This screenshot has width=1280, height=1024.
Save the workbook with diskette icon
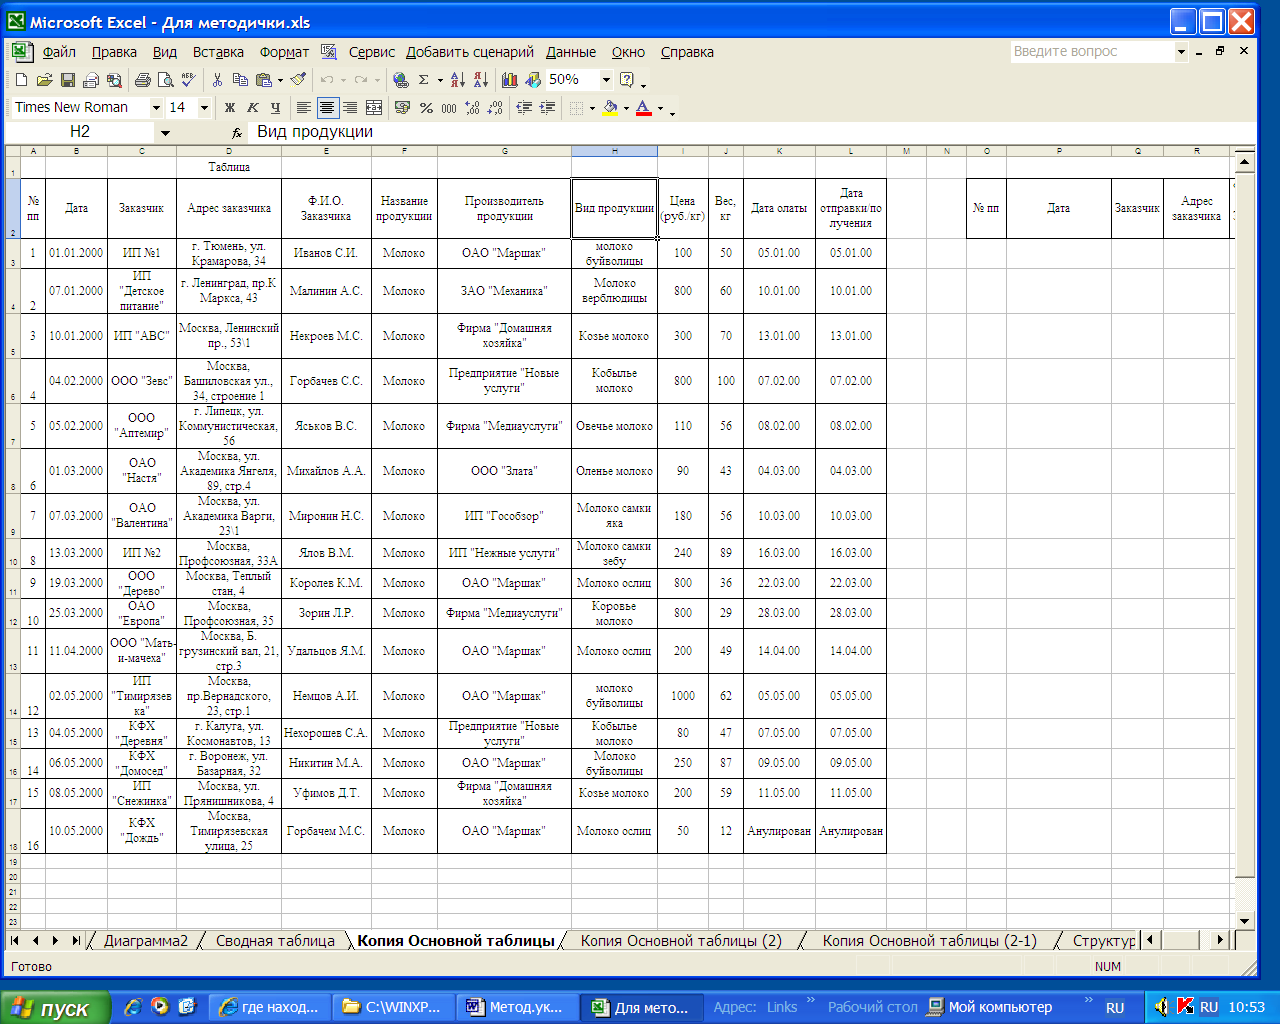coord(67,80)
